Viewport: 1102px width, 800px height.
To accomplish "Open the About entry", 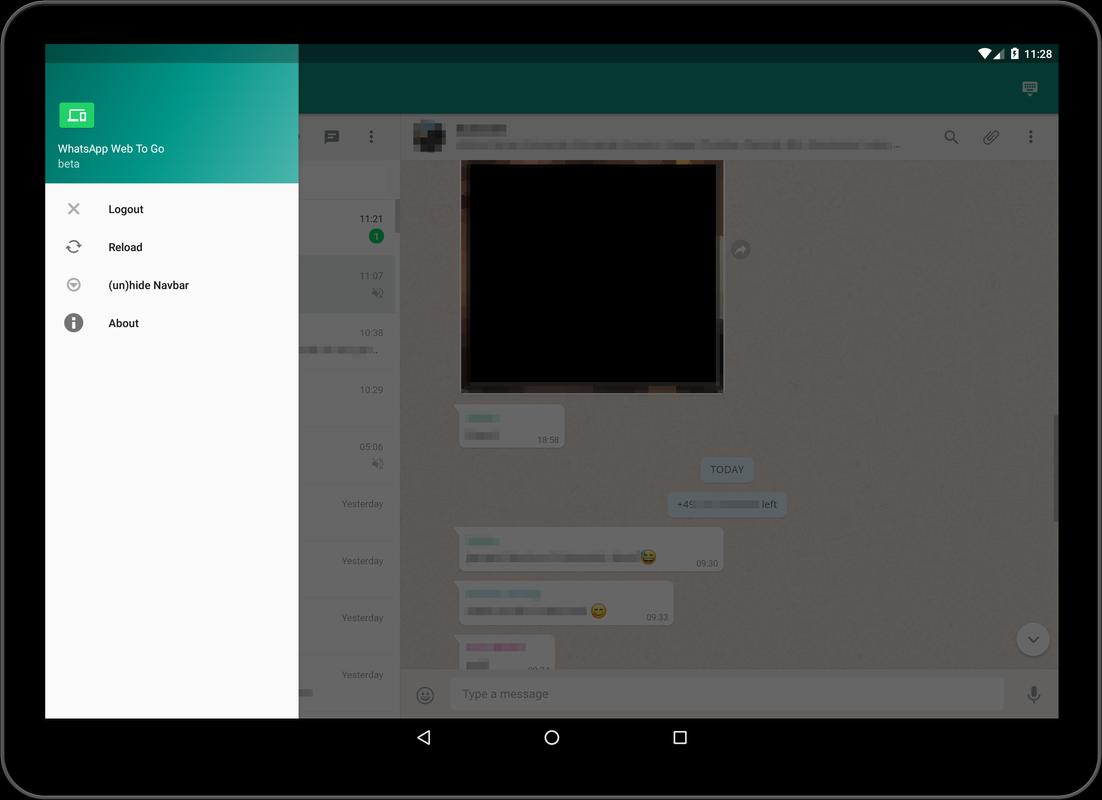I will [171, 323].
